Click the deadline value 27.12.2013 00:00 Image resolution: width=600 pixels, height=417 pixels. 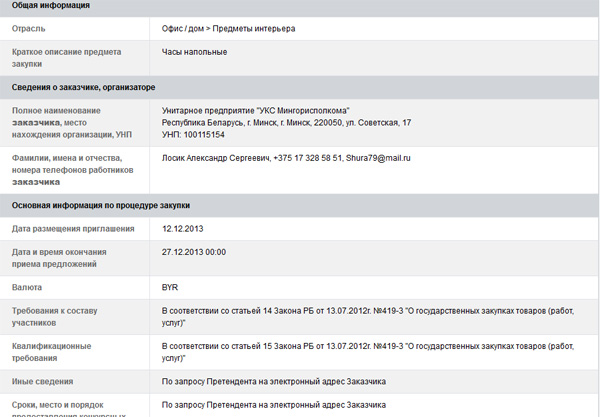click(194, 252)
